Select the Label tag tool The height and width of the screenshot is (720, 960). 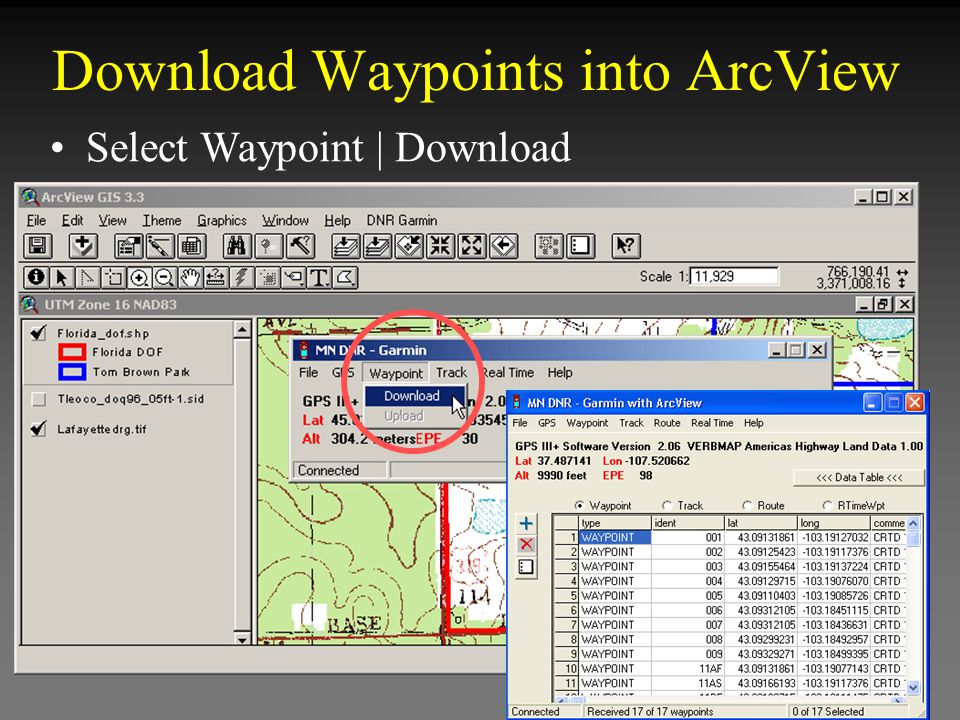coord(293,277)
